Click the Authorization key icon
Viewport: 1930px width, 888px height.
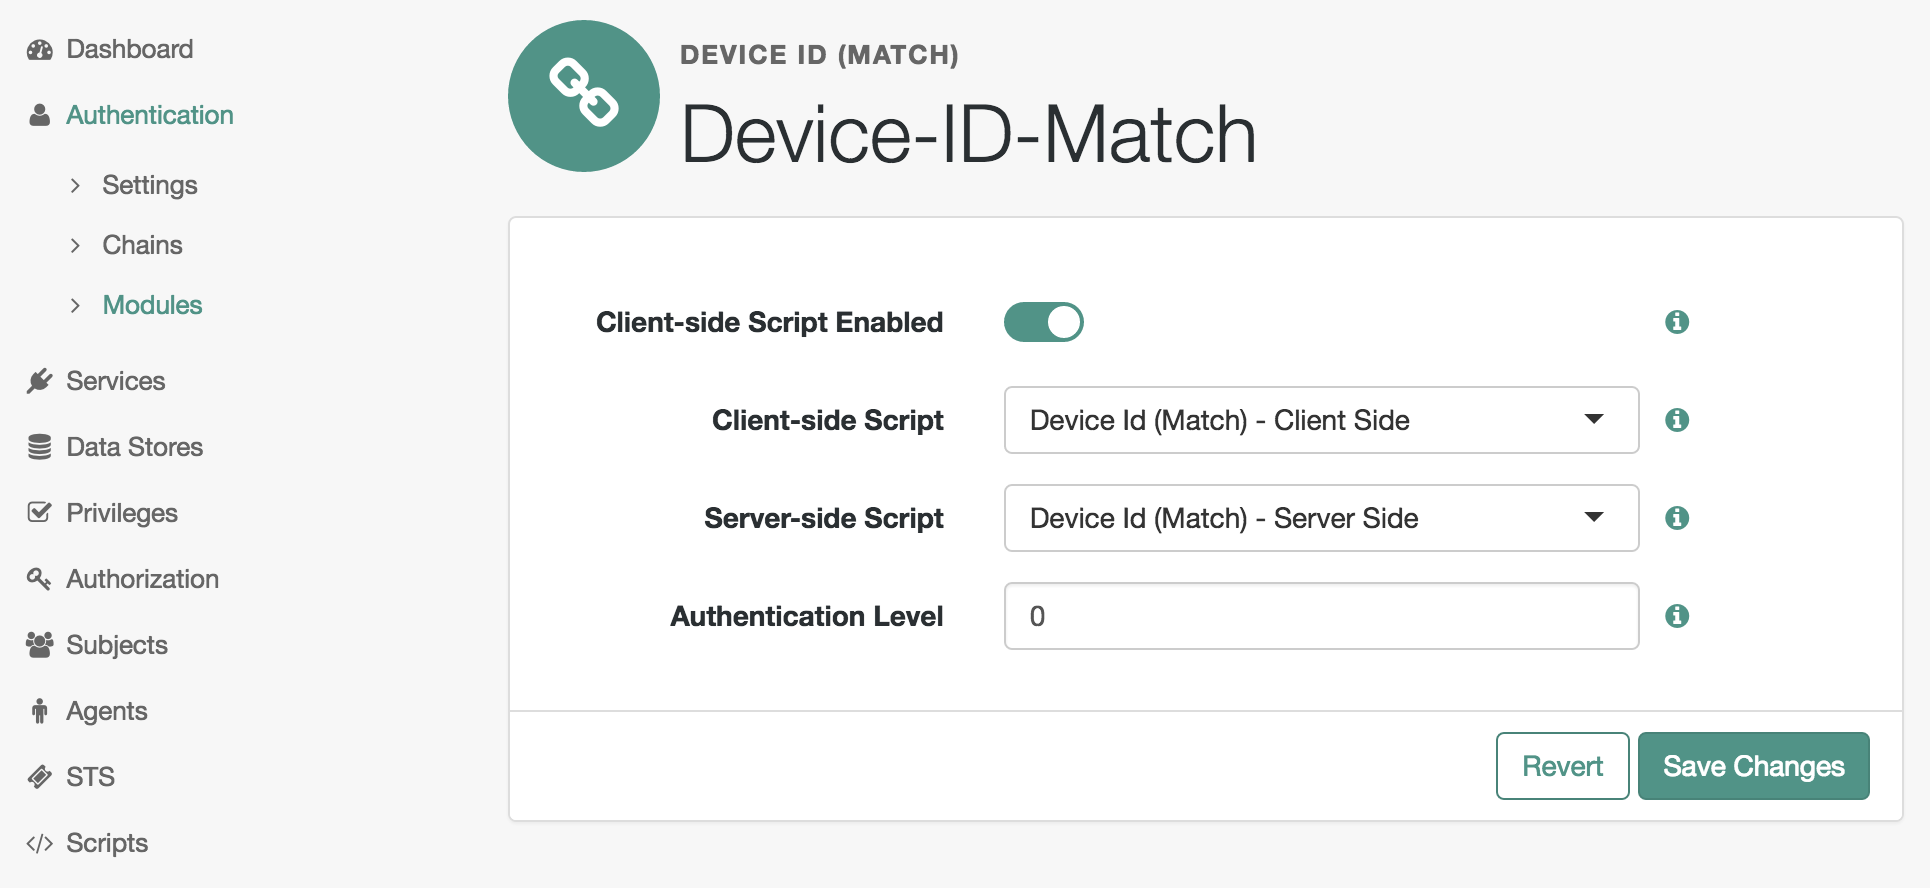coord(40,579)
